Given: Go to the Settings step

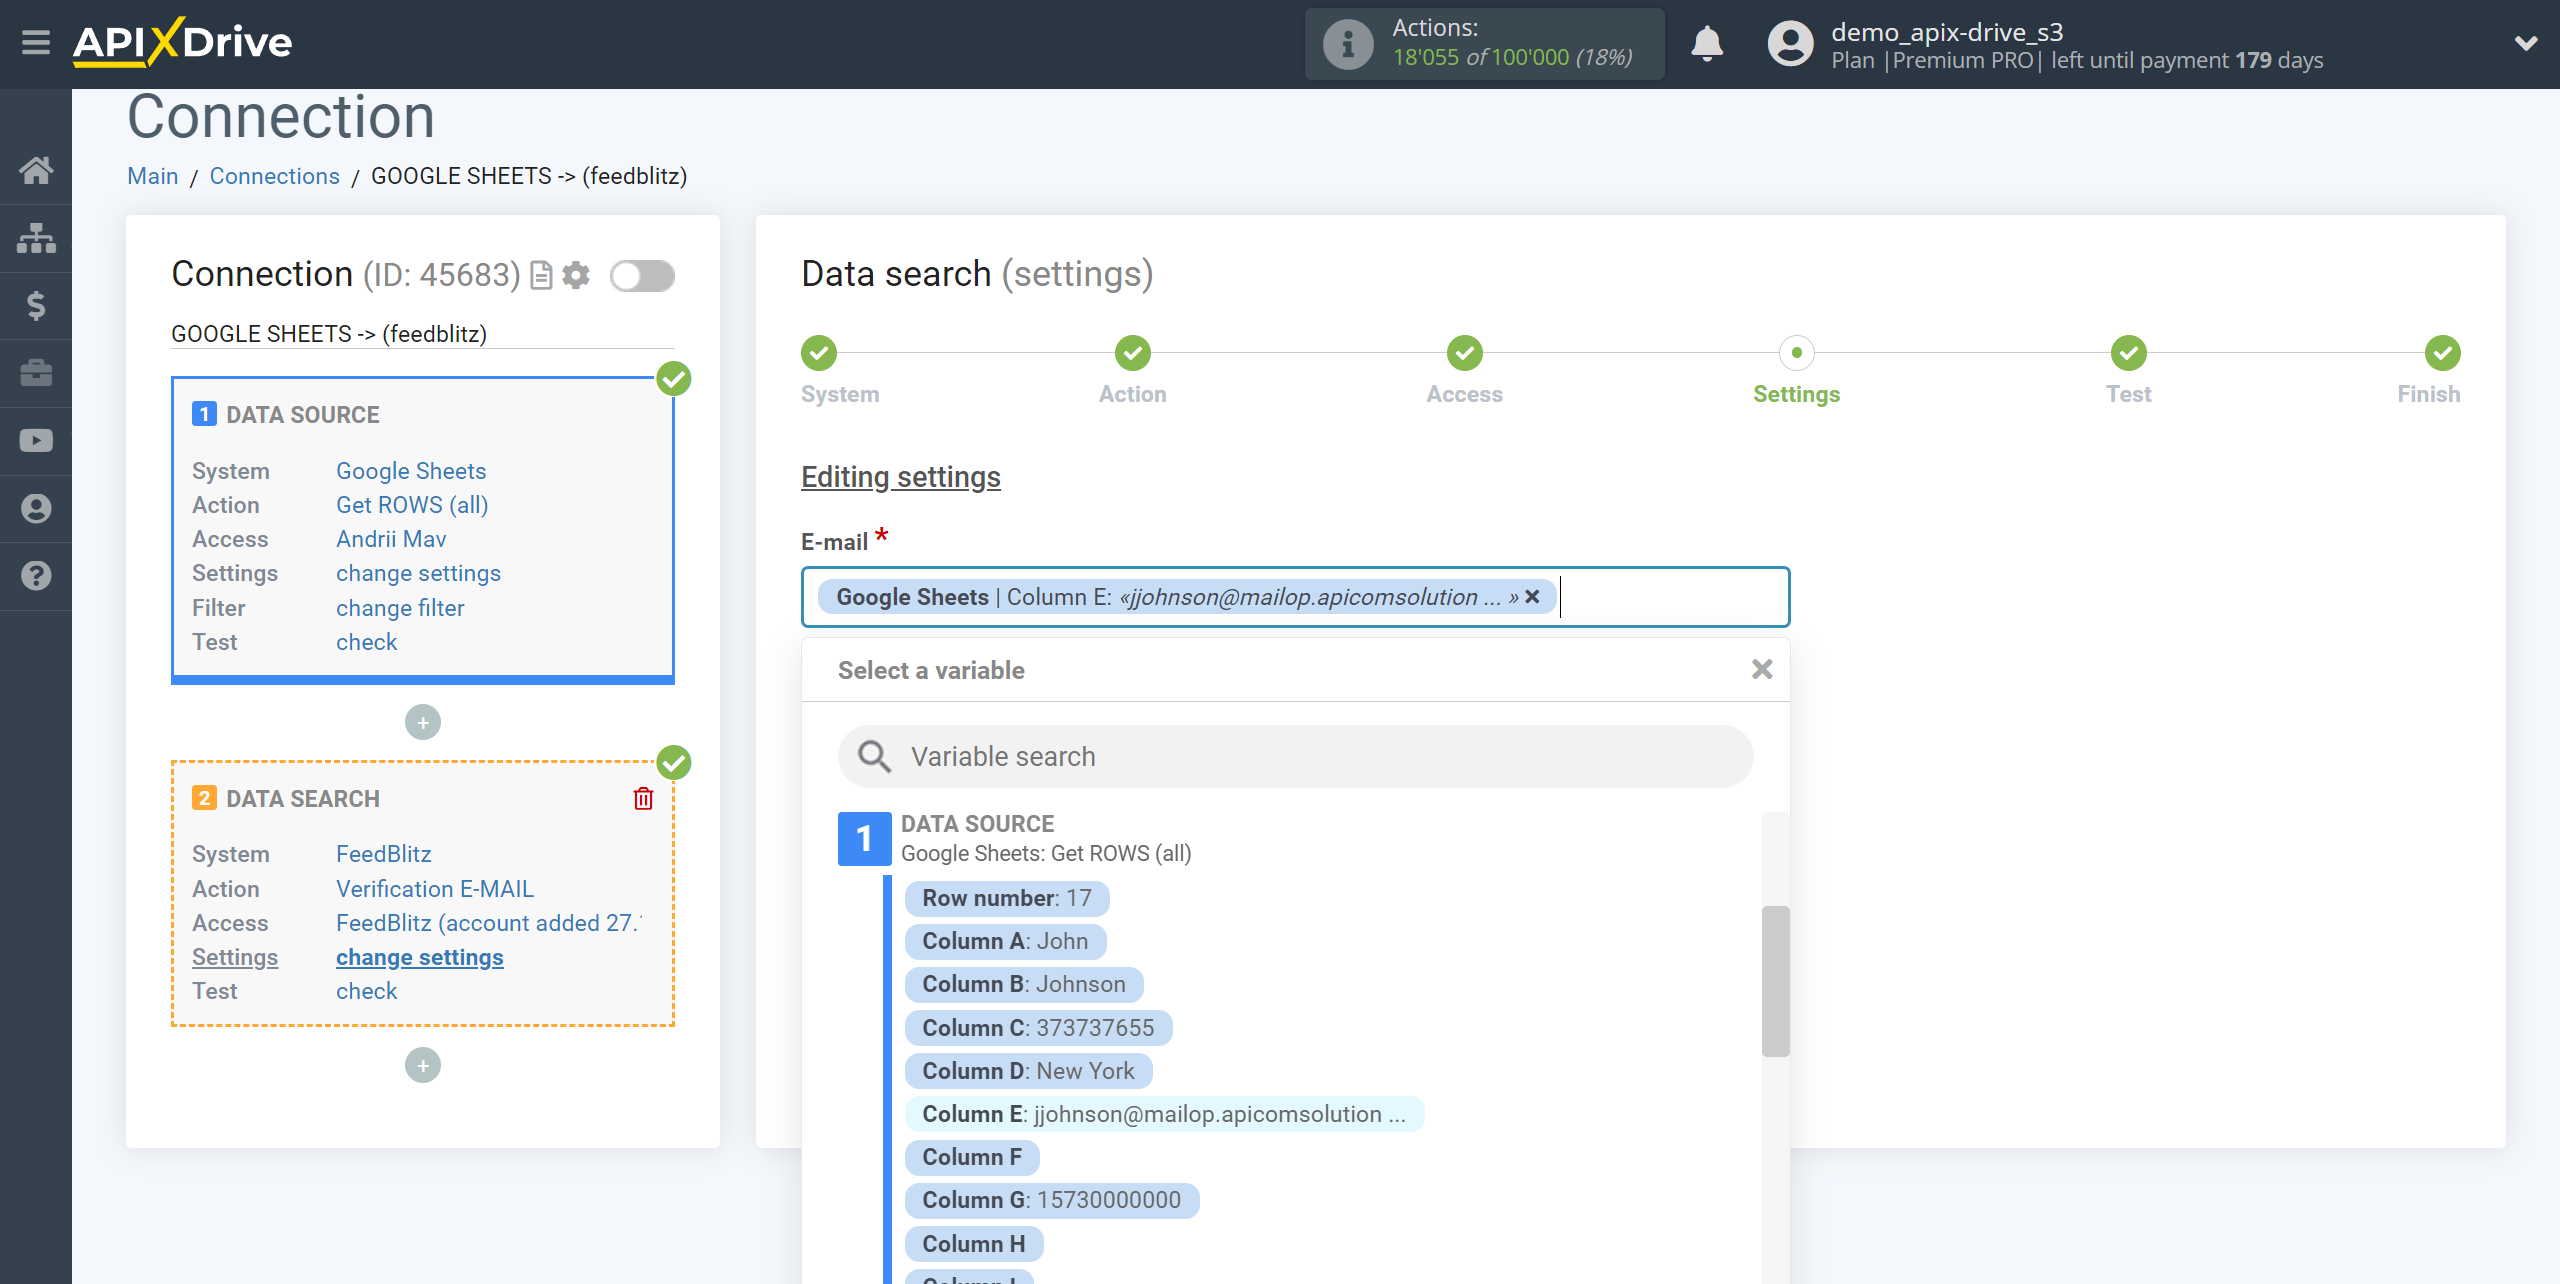Looking at the screenshot, I should 1797,353.
